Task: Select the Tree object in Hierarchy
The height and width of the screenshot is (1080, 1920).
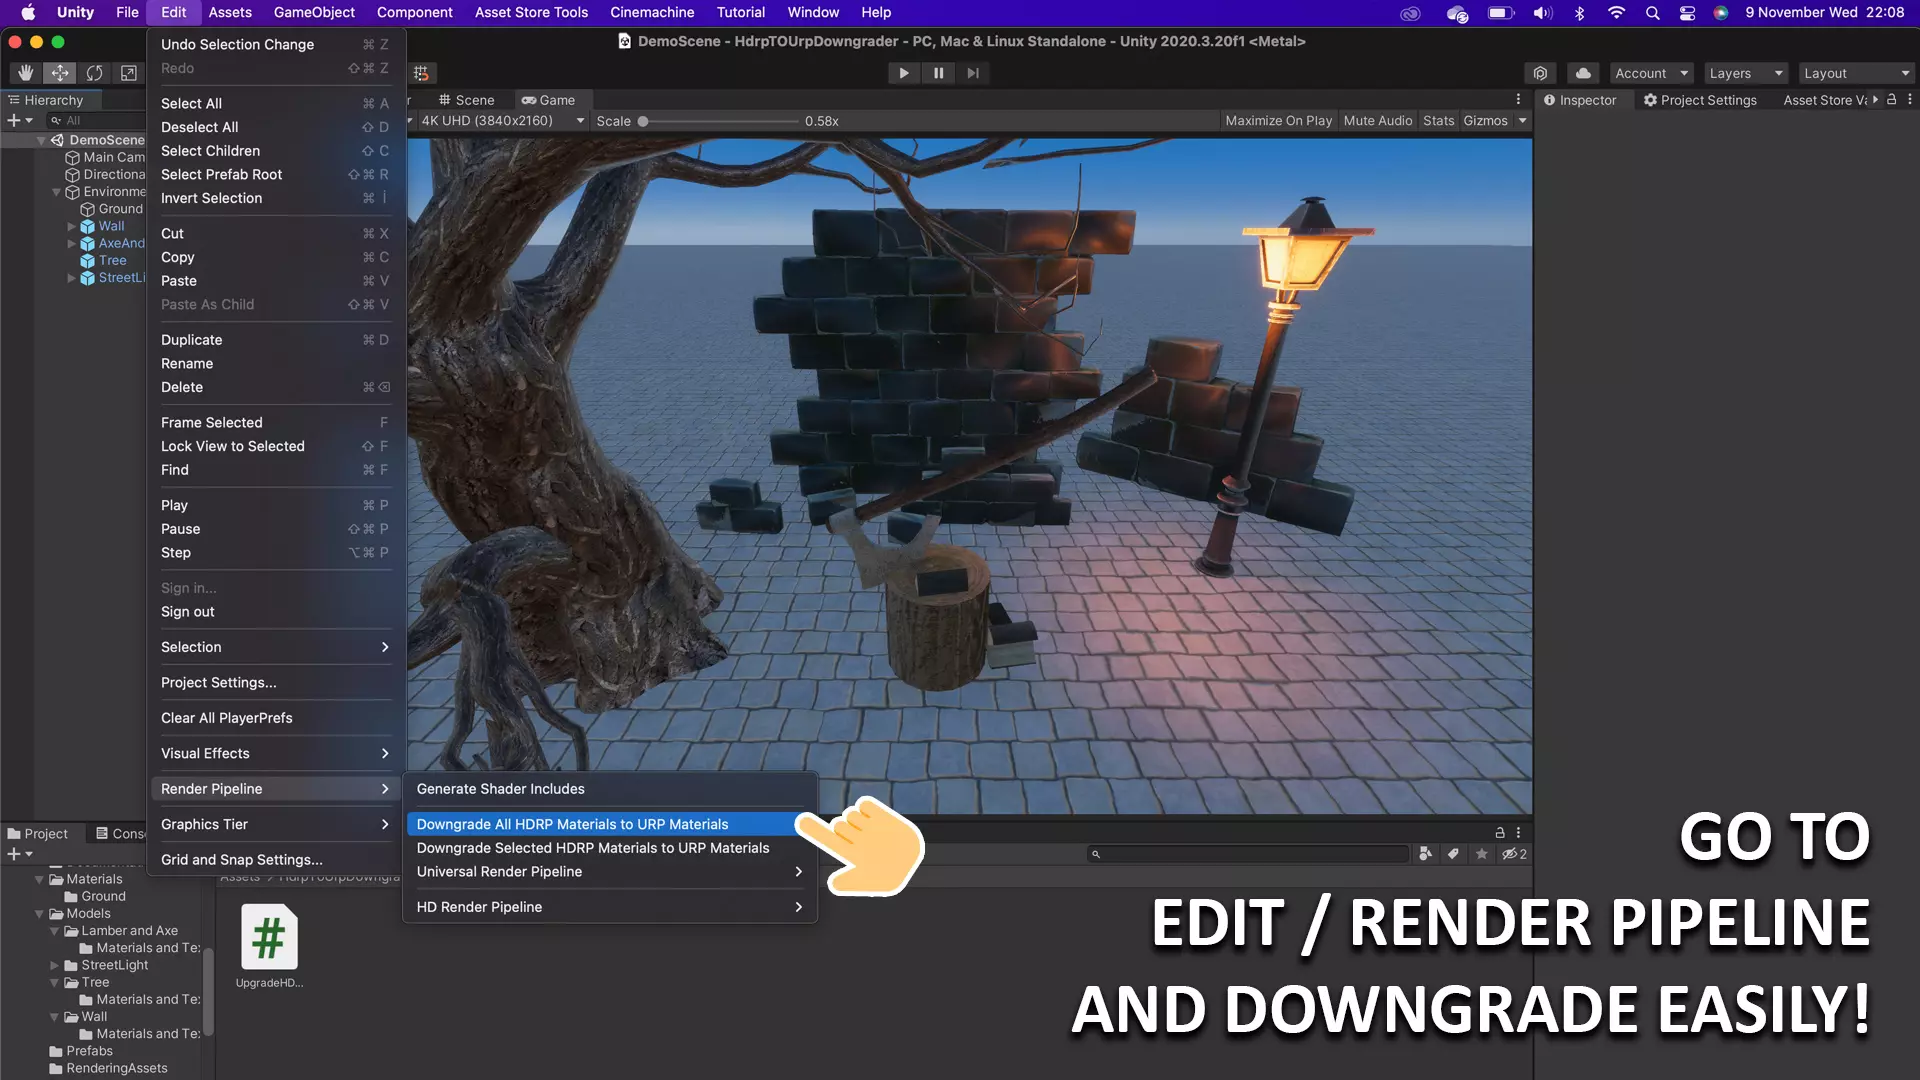Action: 112,260
